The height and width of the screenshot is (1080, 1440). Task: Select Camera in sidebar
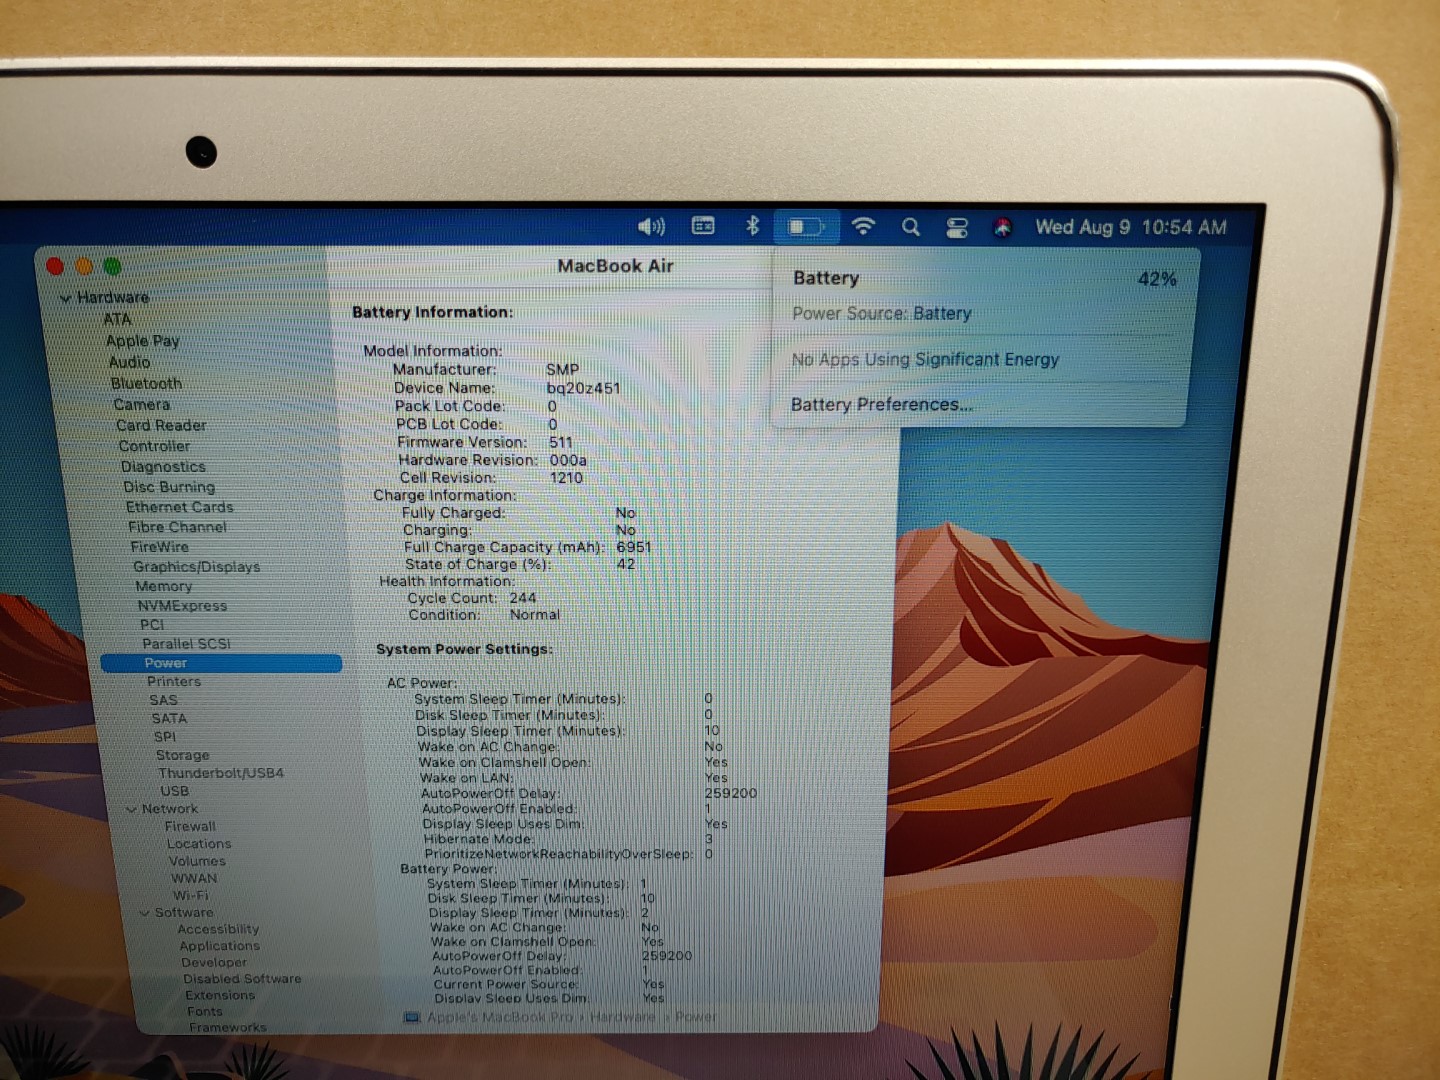click(142, 404)
